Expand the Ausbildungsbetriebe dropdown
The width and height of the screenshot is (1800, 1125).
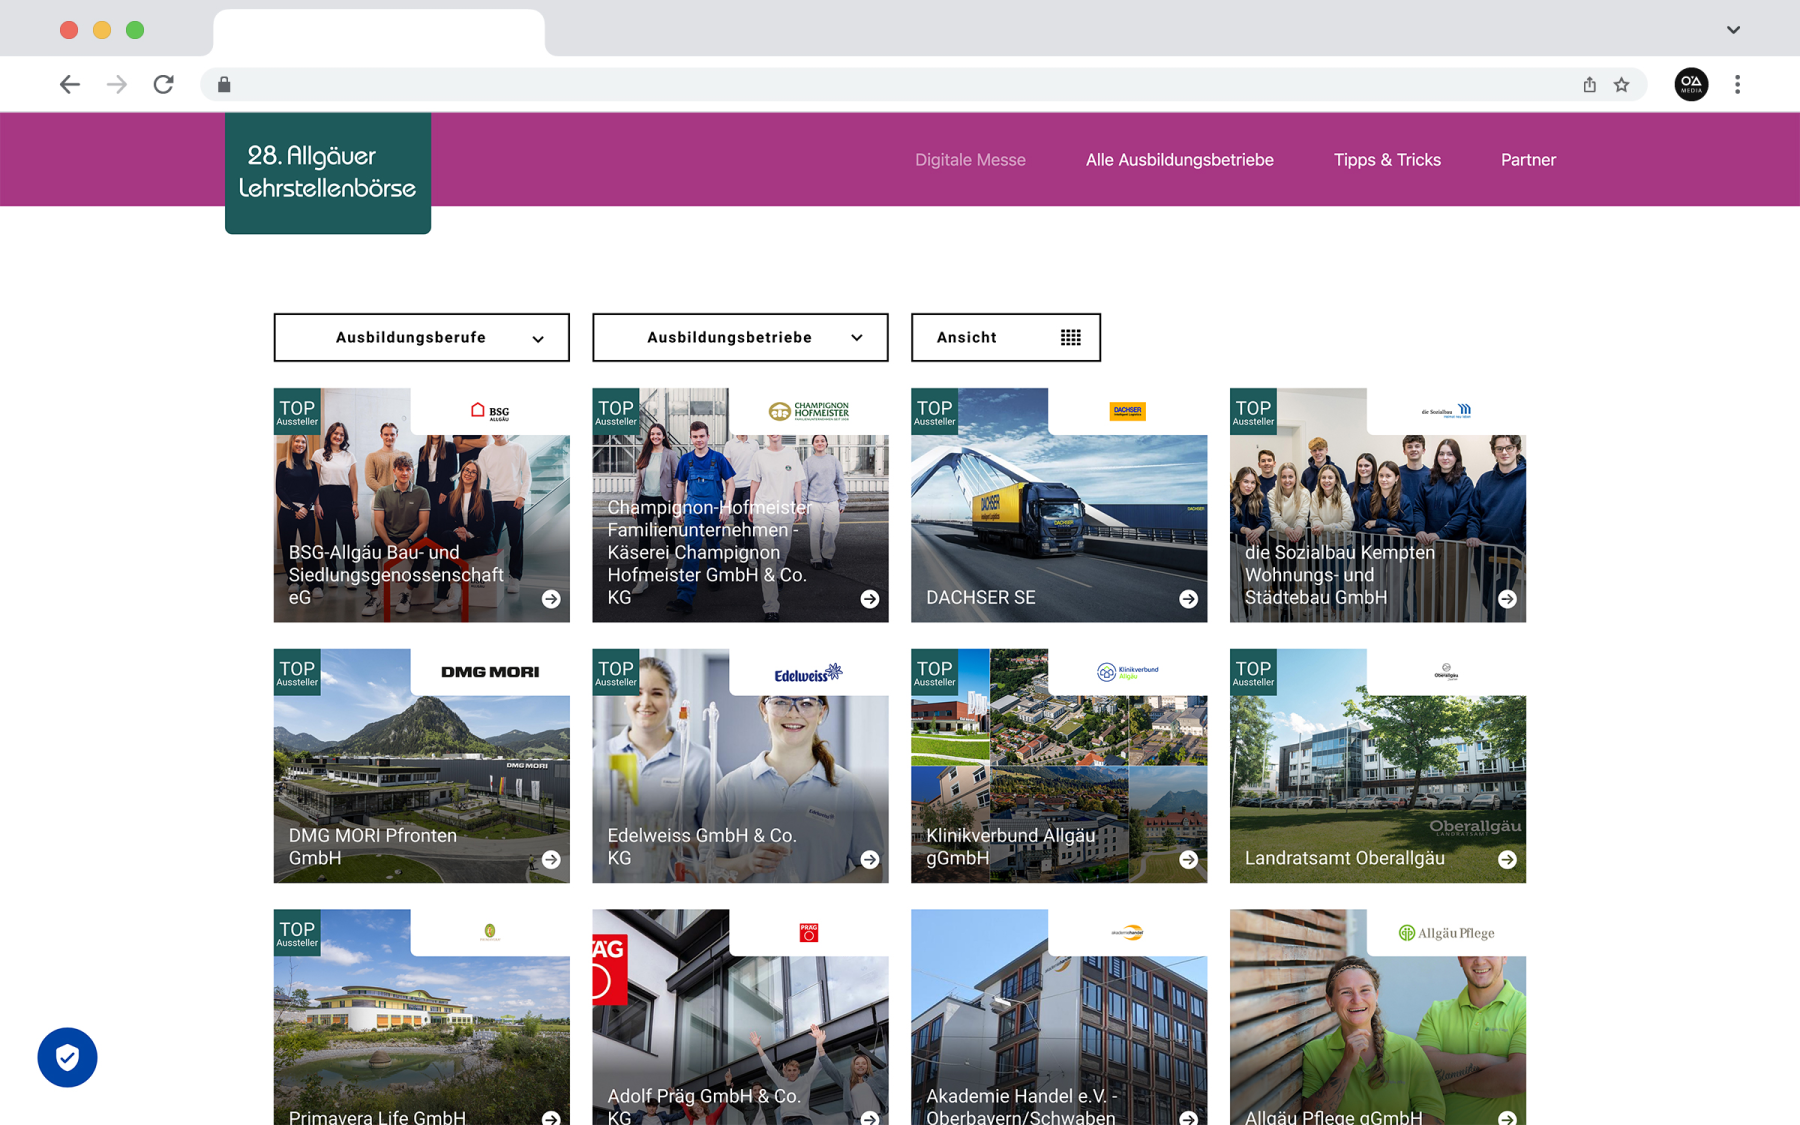(x=740, y=338)
